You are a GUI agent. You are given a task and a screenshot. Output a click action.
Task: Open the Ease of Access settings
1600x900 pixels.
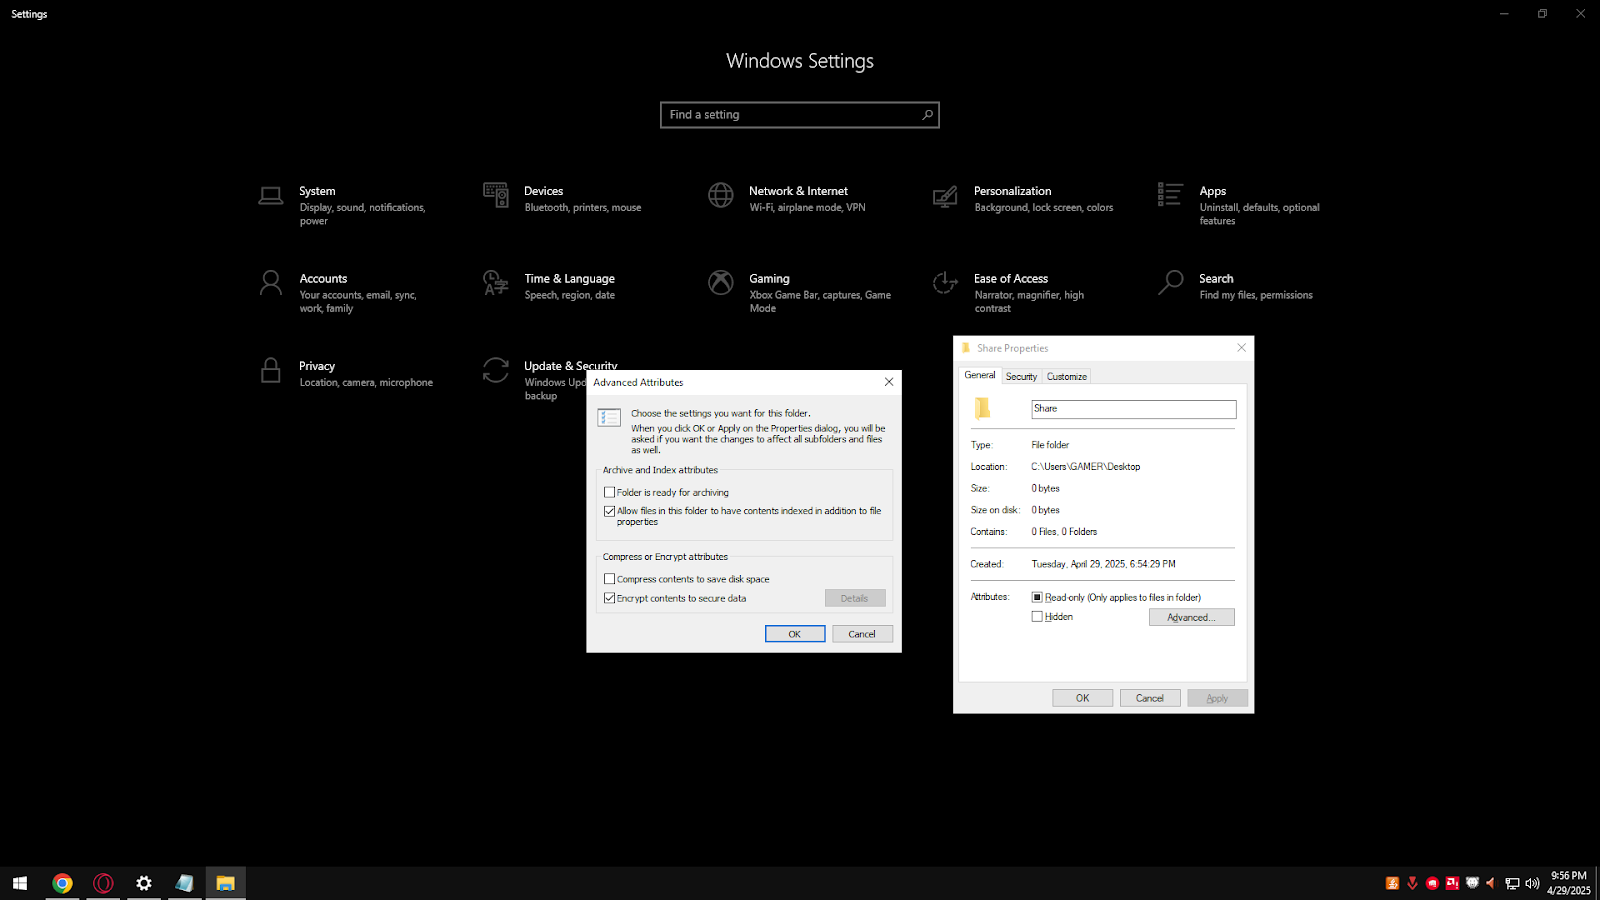[x=1010, y=278]
